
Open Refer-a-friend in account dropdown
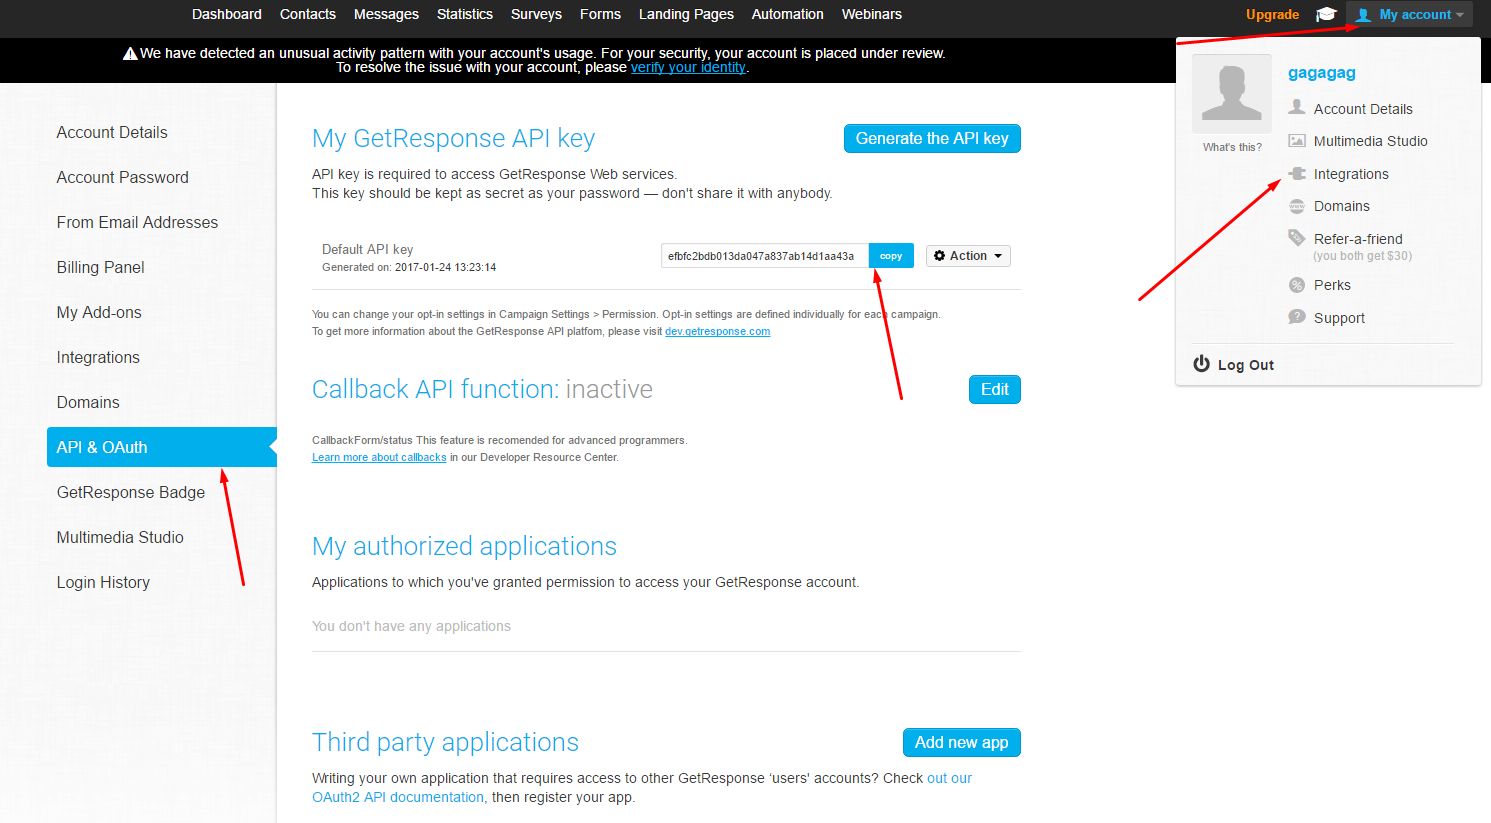coord(1358,239)
